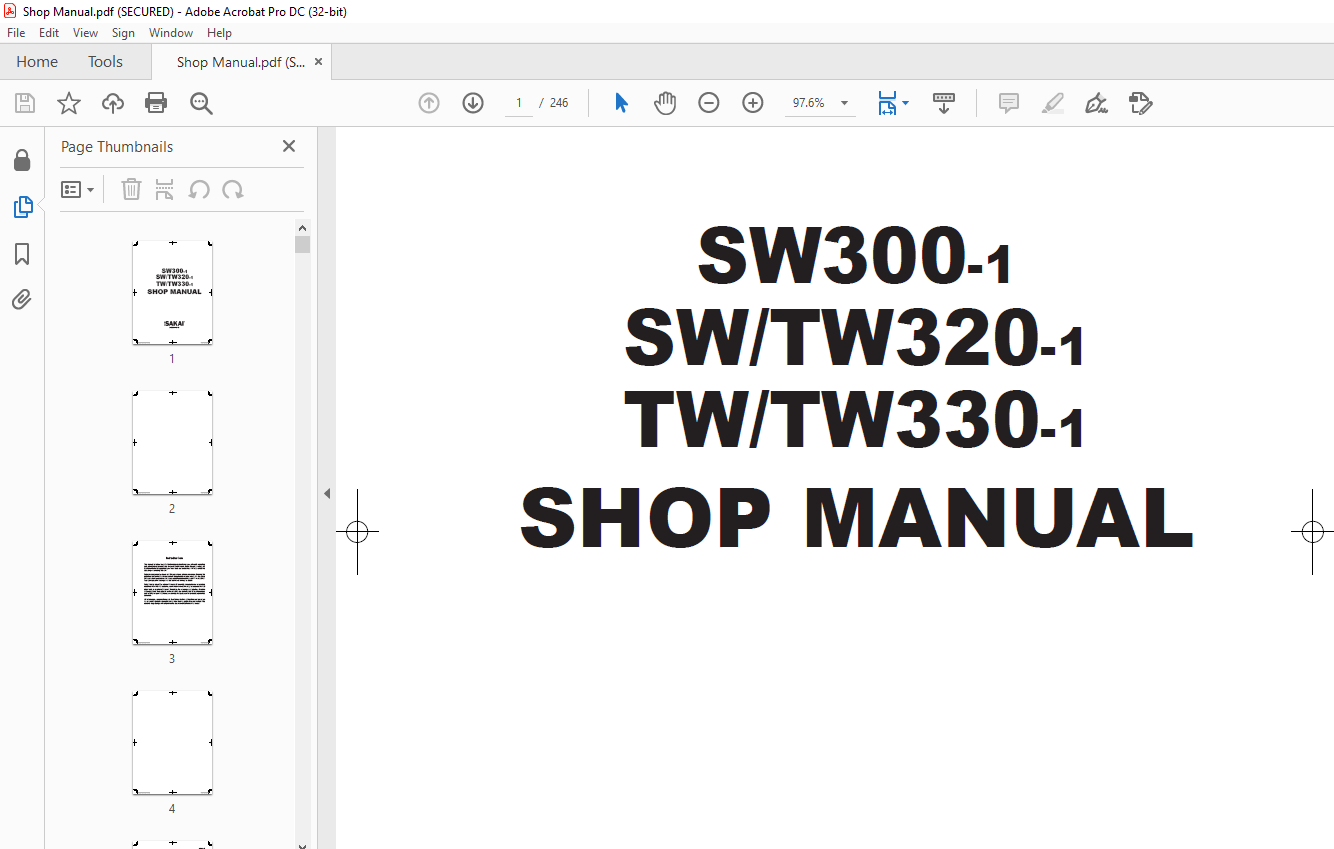The height and width of the screenshot is (849, 1334).
Task: Go to next page arrow
Action: [x=473, y=103]
